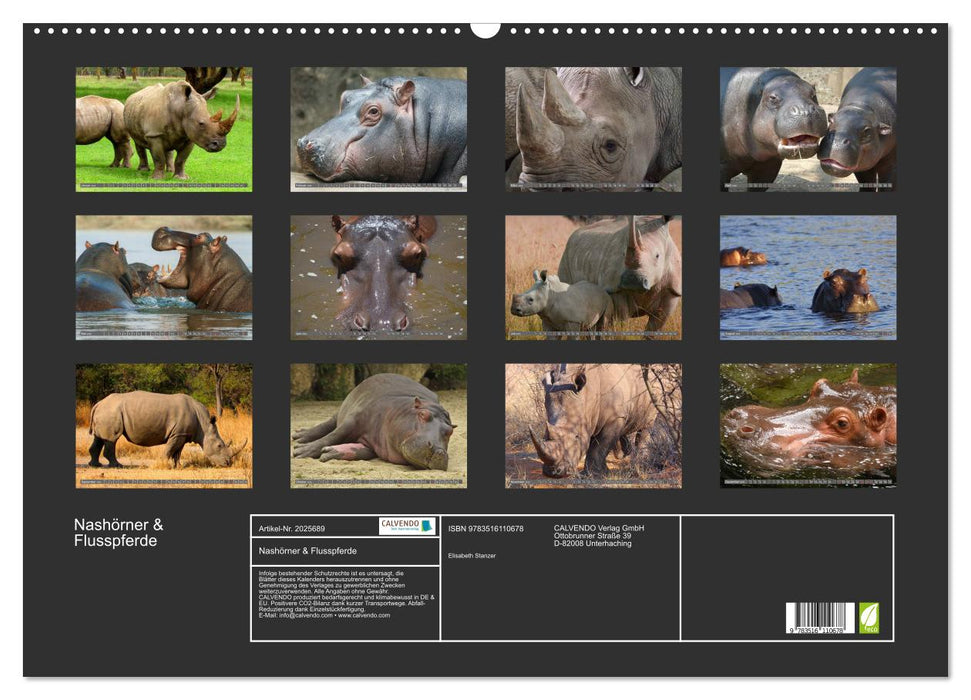Open the rhino grazing on dry grass photo
The height and width of the screenshot is (700, 971).
point(164,425)
